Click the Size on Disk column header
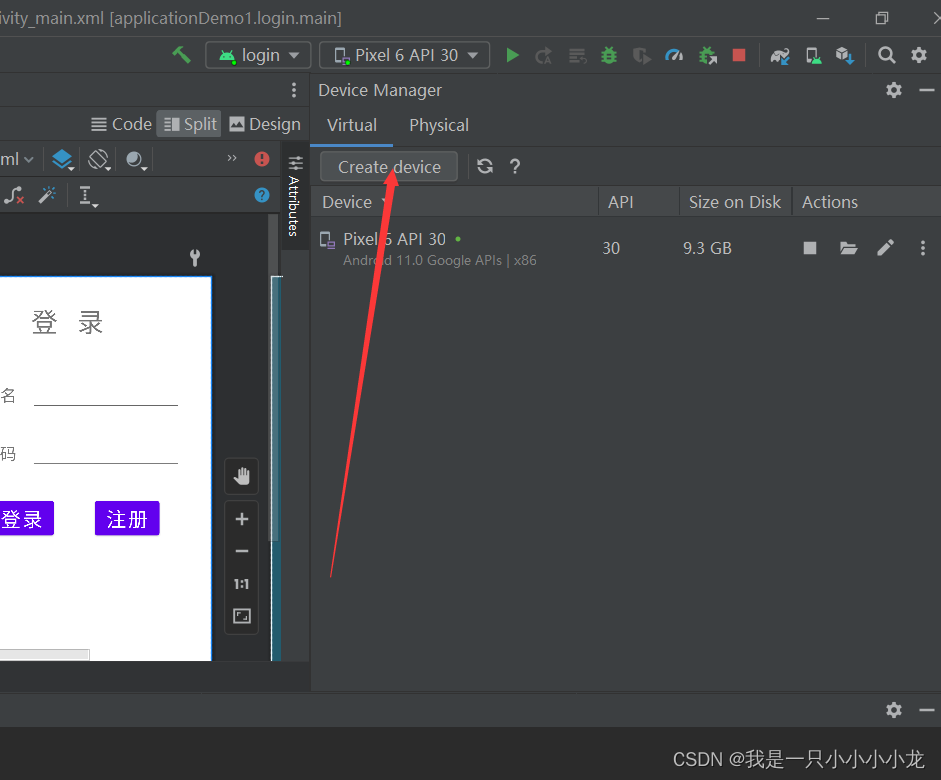 [735, 202]
